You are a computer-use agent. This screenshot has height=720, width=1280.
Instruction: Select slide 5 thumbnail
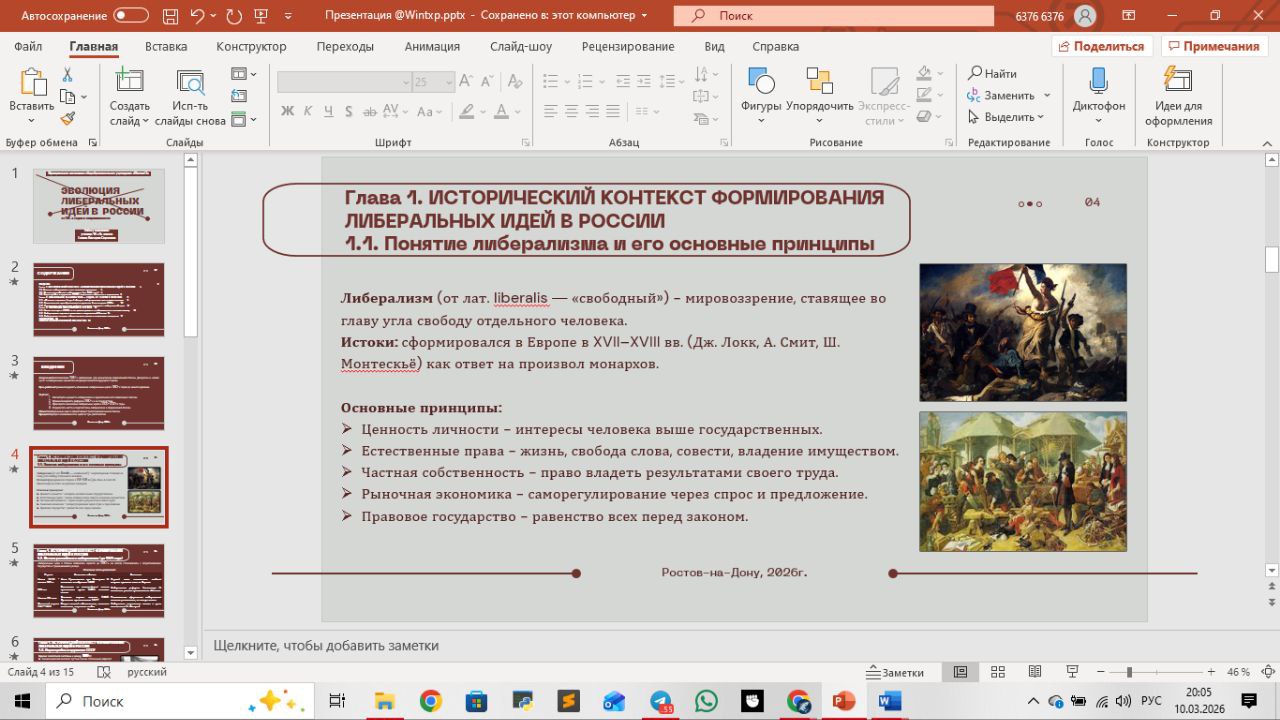point(98,581)
